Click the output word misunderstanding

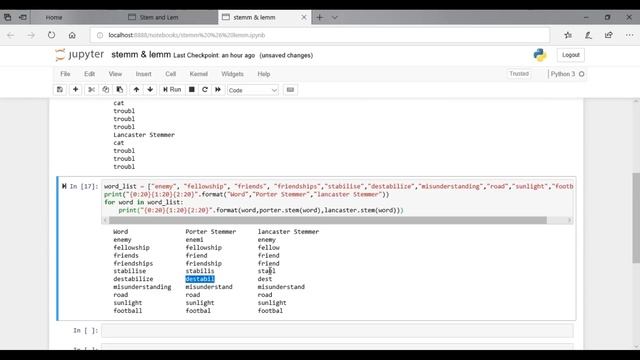(142, 287)
